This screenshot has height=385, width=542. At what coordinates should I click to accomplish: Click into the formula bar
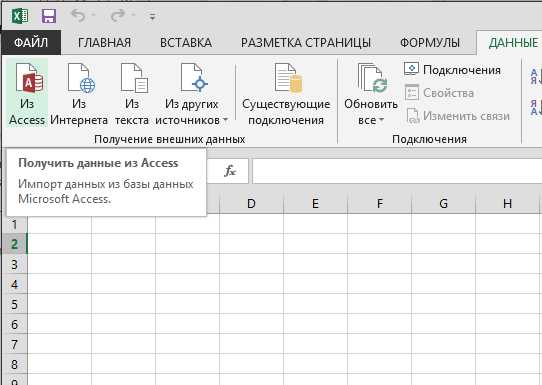397,171
